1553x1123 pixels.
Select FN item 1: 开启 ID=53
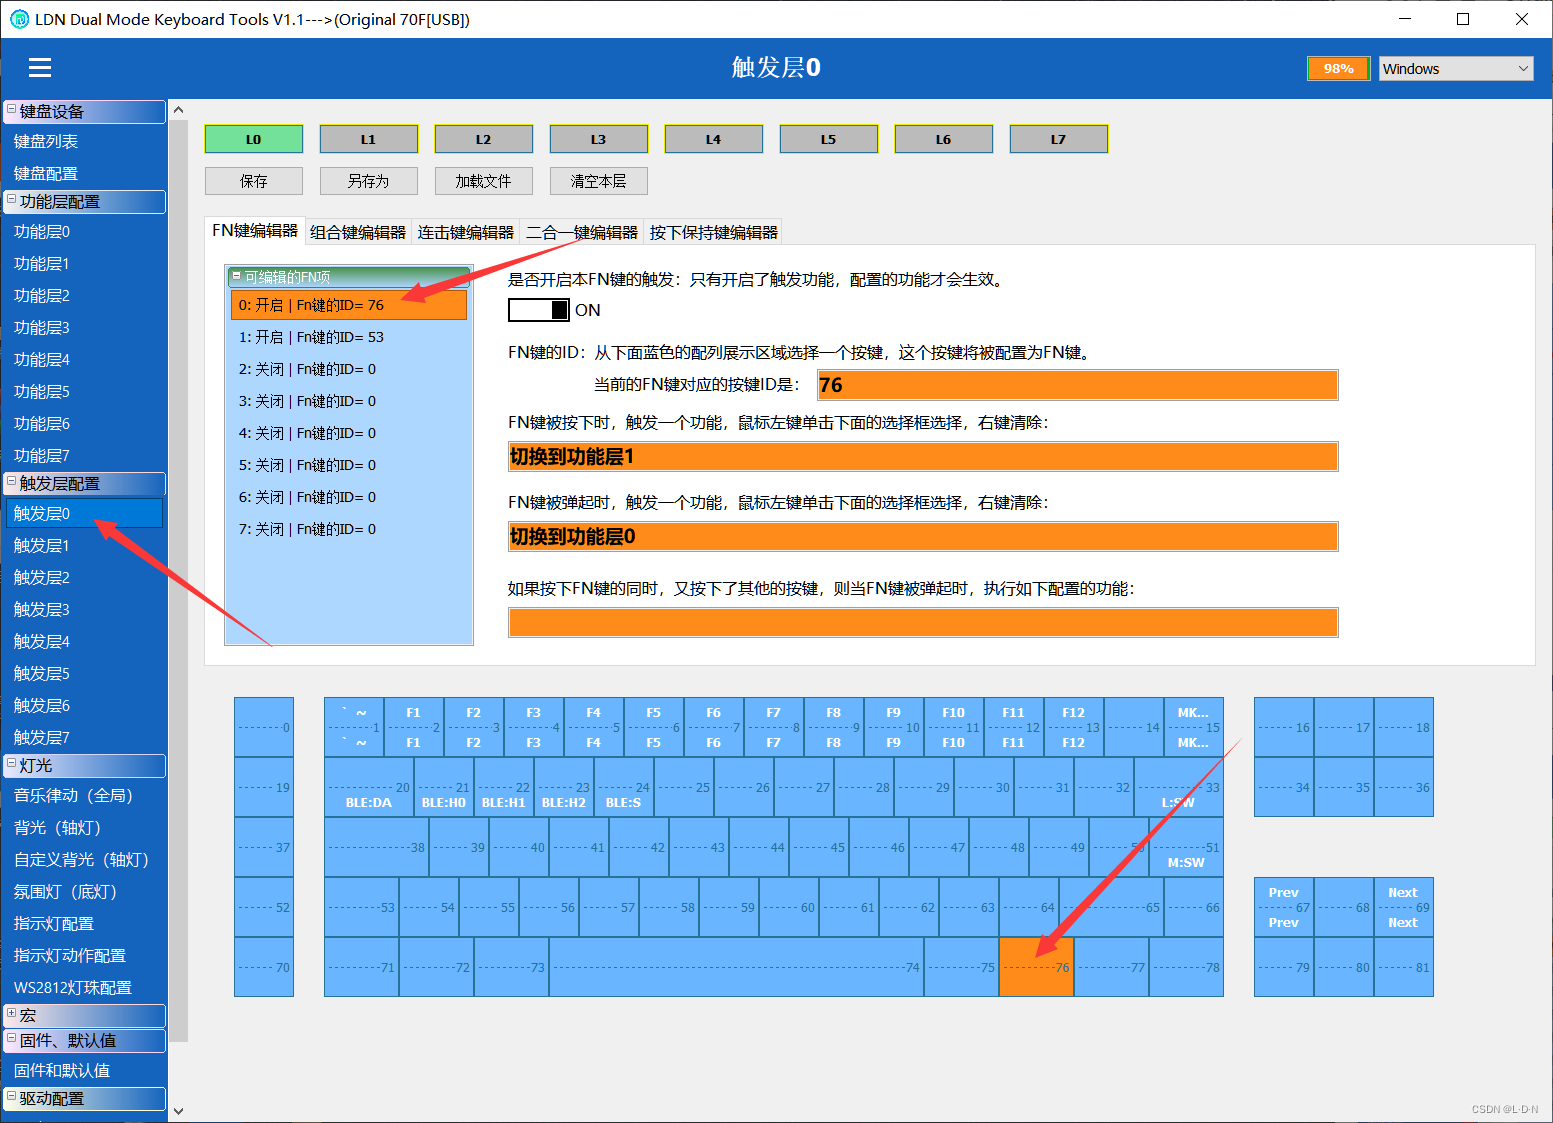click(349, 337)
